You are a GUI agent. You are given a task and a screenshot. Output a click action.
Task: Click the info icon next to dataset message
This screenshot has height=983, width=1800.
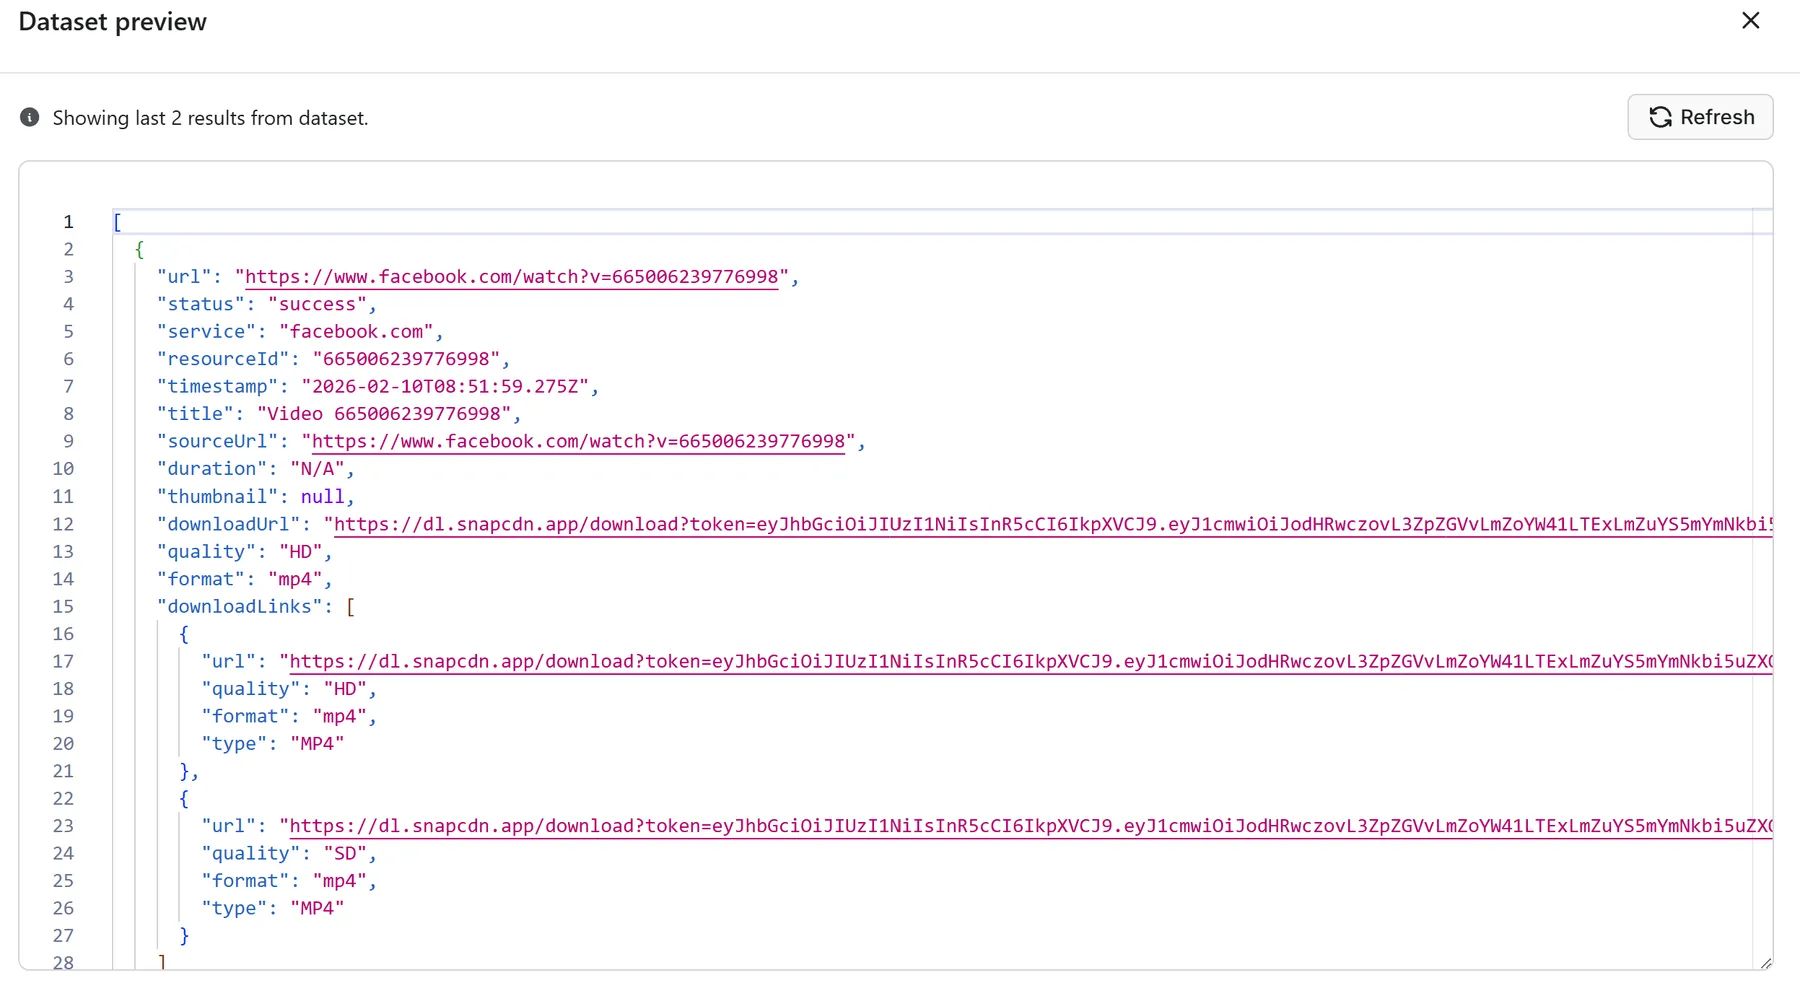(29, 117)
